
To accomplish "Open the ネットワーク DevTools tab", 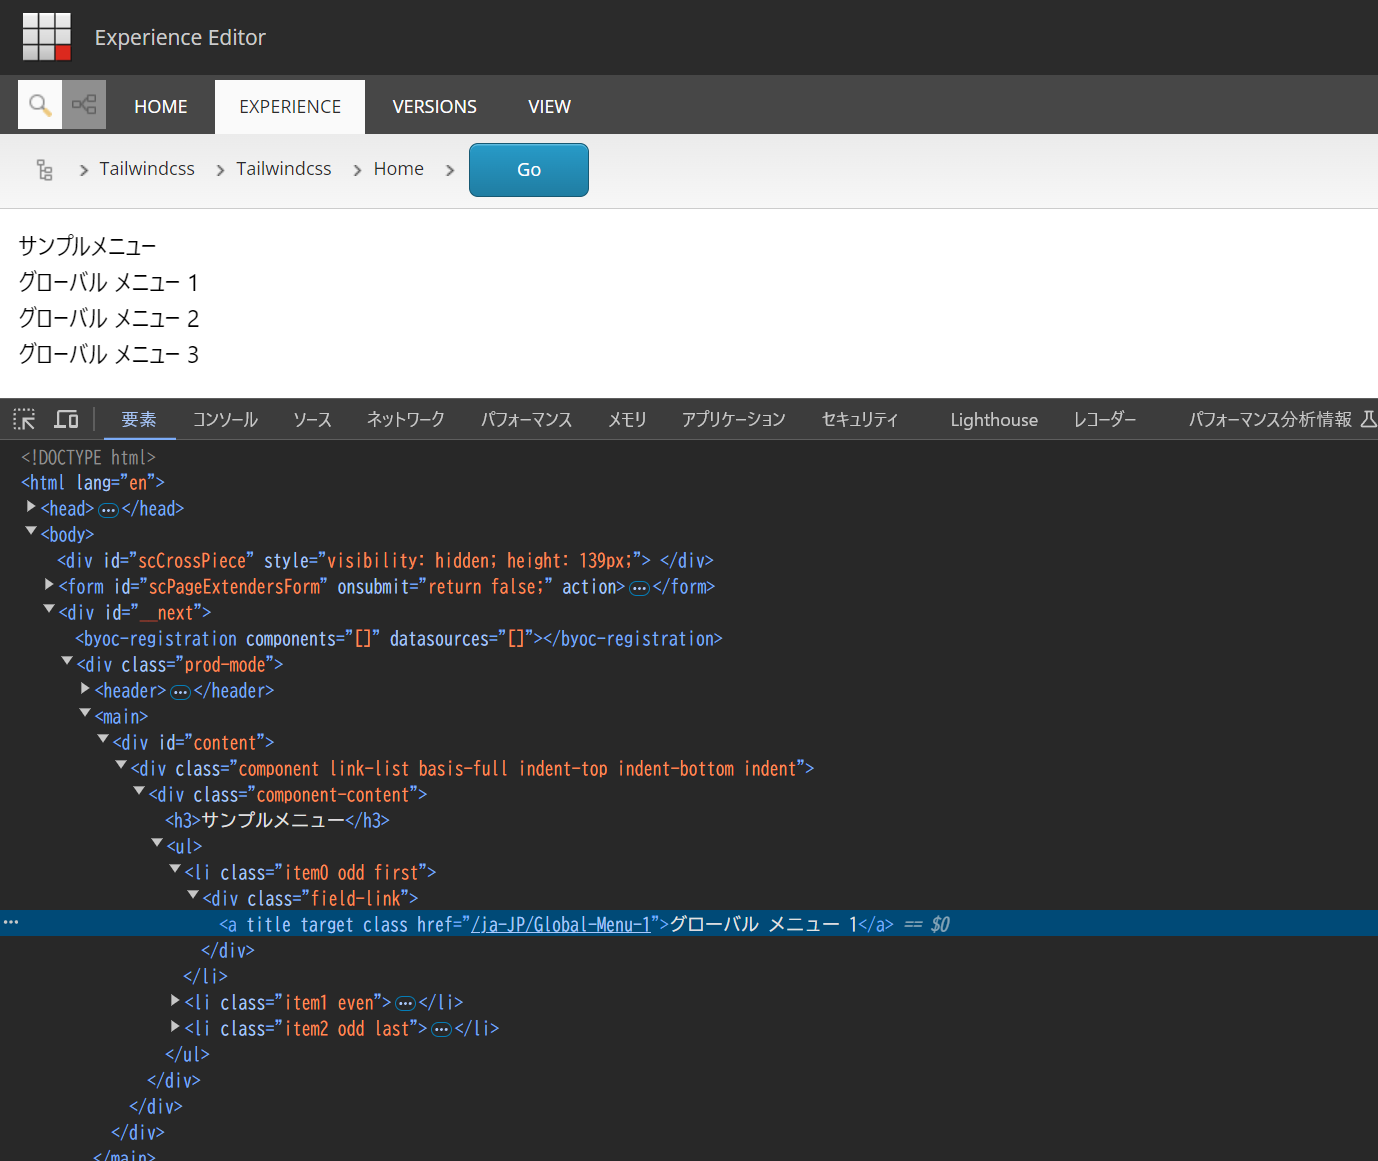I will pos(405,419).
